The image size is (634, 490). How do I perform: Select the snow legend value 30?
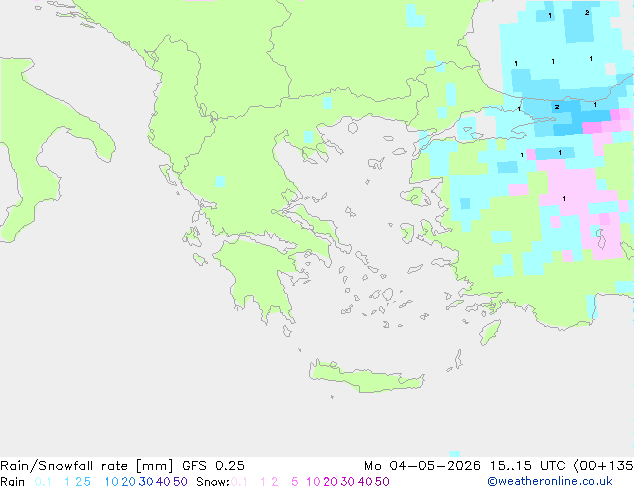point(348,482)
